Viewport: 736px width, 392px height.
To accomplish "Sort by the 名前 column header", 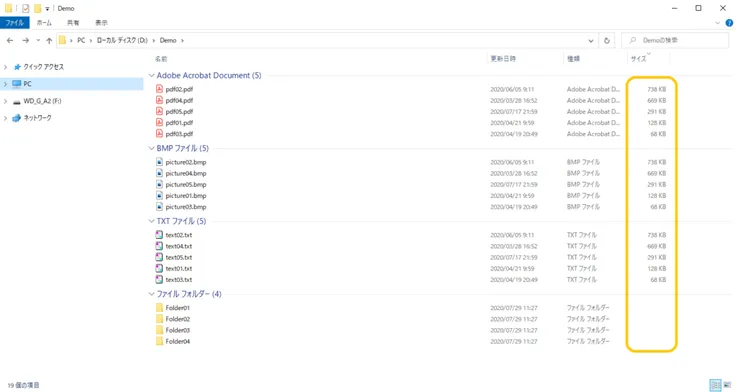I will pos(161,59).
